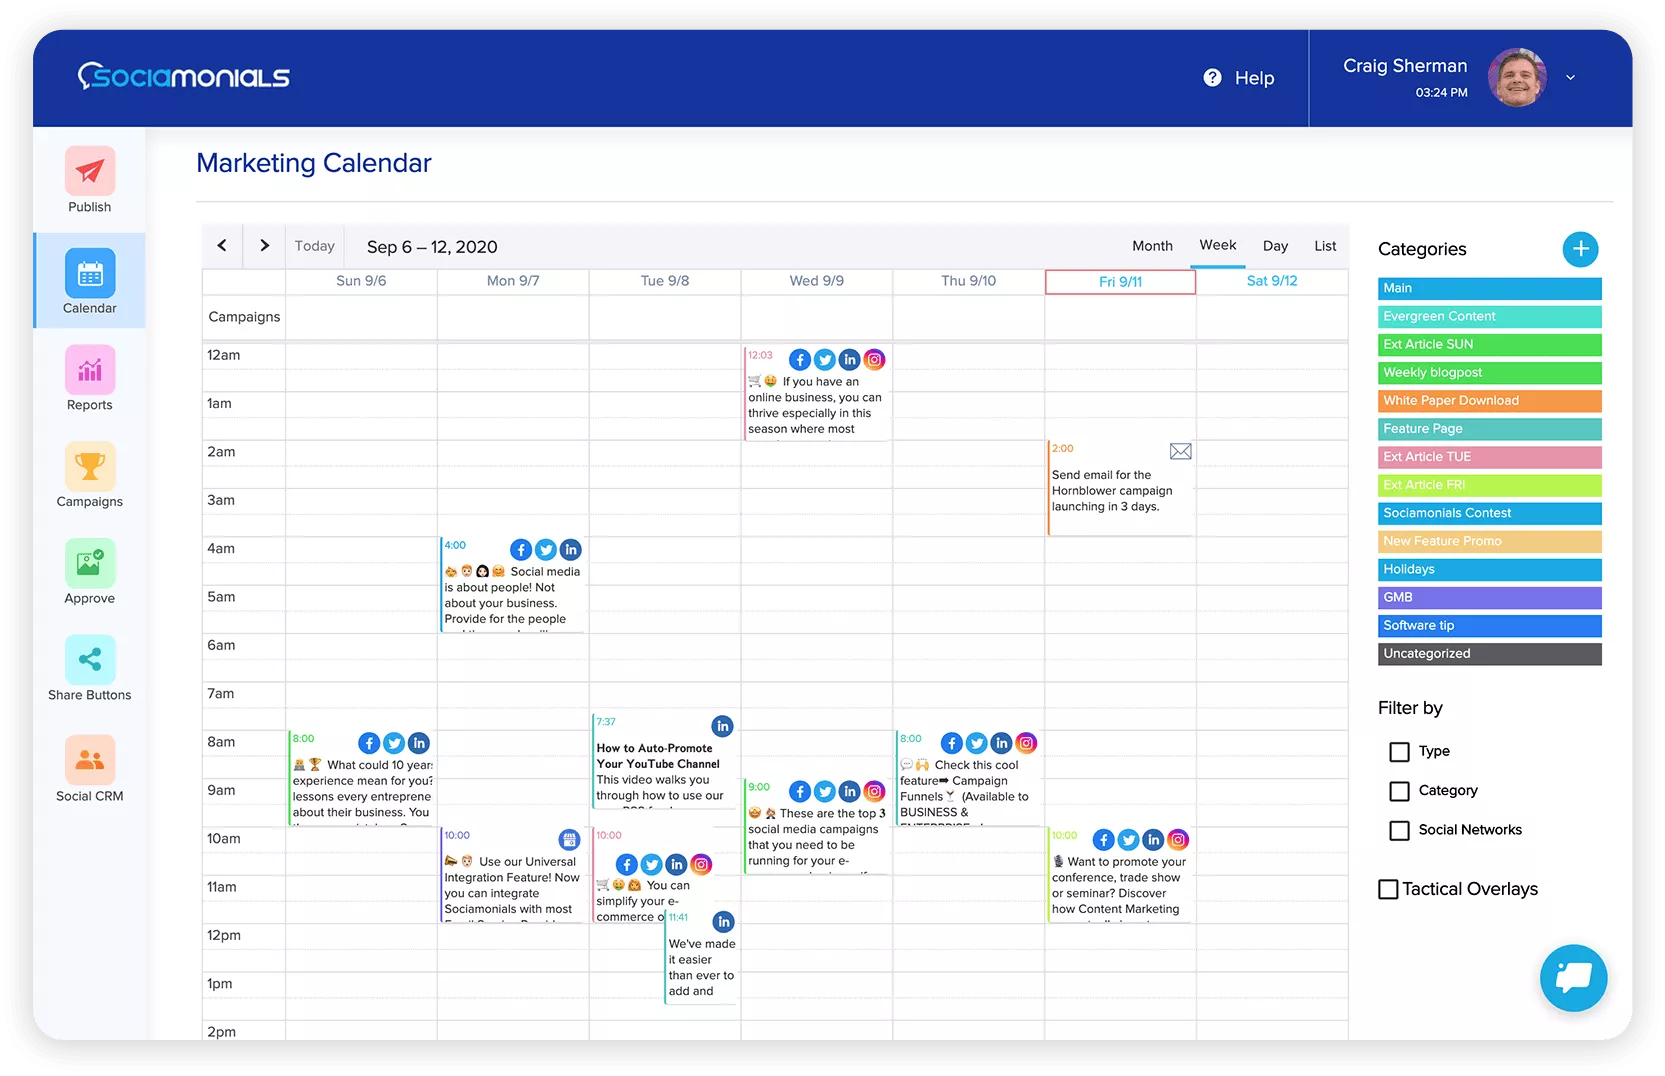This screenshot has height=1076, width=1665.
Task: Switch to List view tab
Action: click(x=1325, y=246)
